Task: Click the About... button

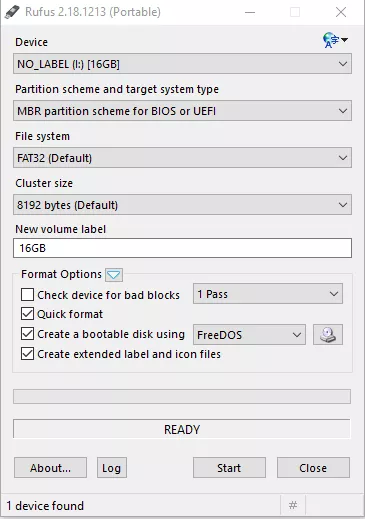Action: point(50,468)
